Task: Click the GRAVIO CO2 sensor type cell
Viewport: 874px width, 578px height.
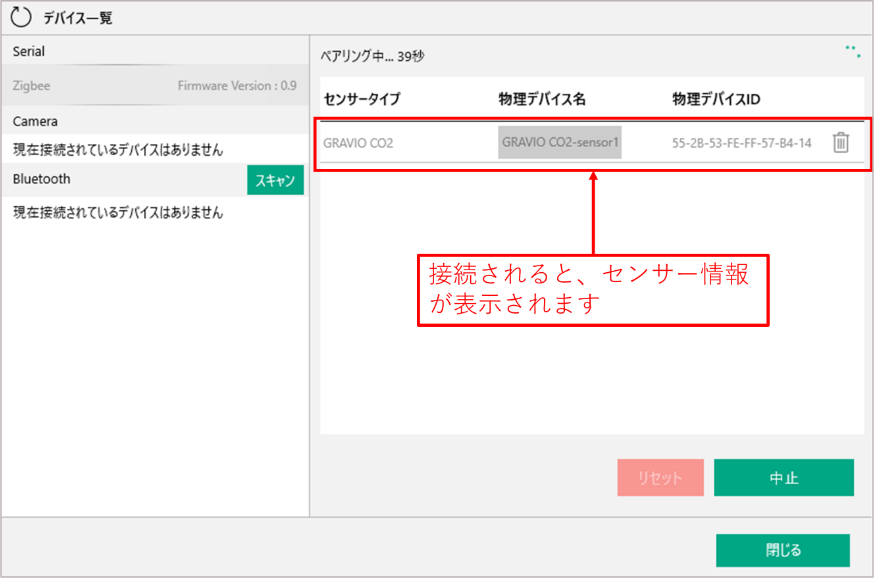Action: click(x=358, y=143)
